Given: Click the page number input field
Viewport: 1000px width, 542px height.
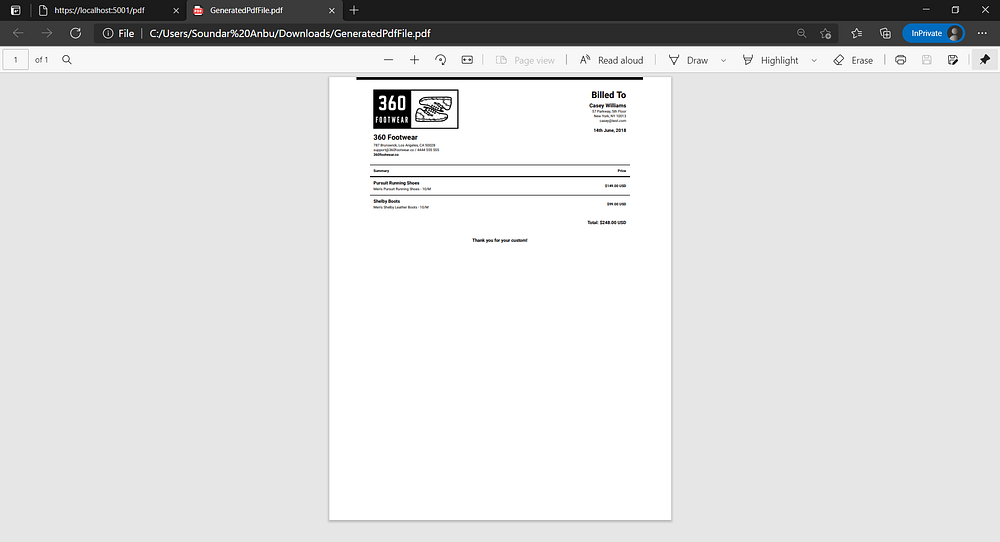Looking at the screenshot, I should (16, 60).
